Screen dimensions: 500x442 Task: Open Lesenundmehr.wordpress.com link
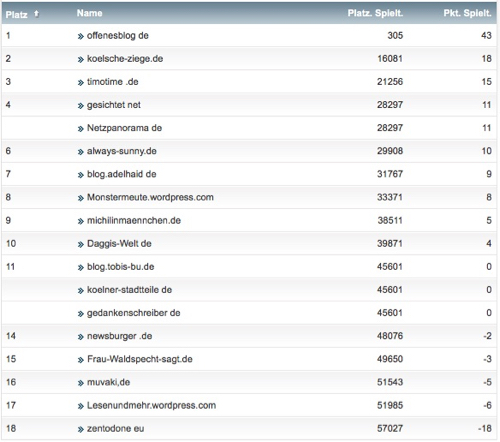(x=151, y=405)
